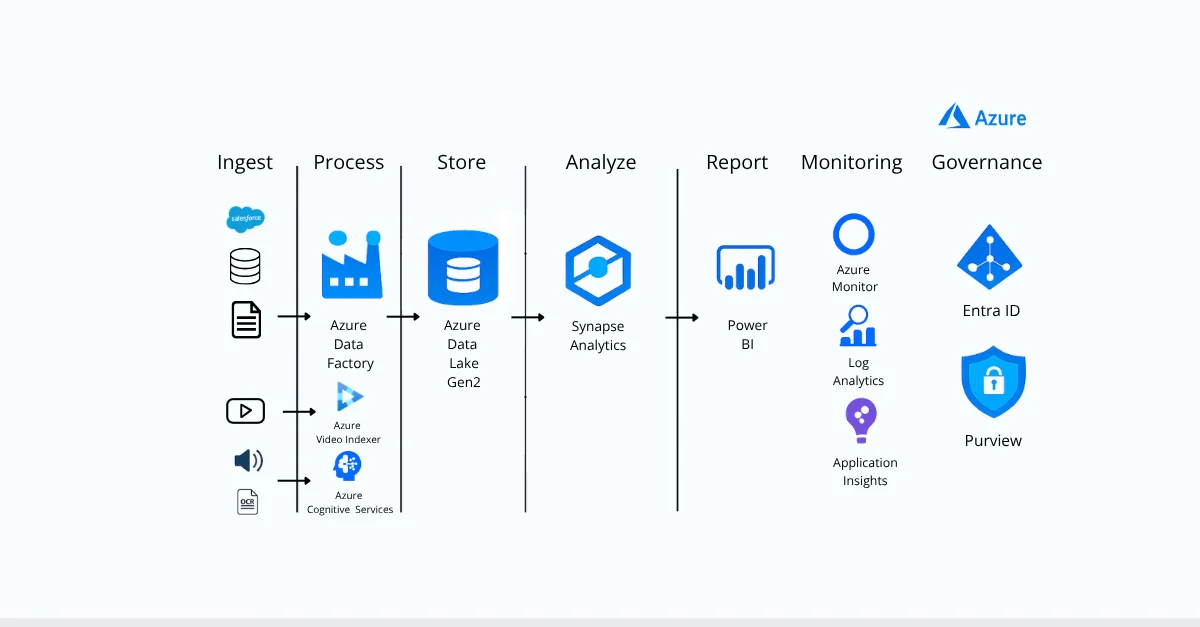Image resolution: width=1200 pixels, height=627 pixels.
Task: Click the Governance column heading
Action: pos(987,162)
